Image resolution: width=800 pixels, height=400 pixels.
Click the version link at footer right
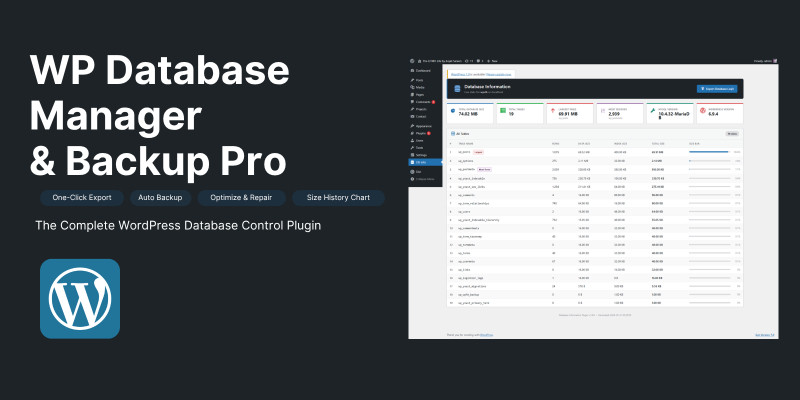click(x=765, y=335)
